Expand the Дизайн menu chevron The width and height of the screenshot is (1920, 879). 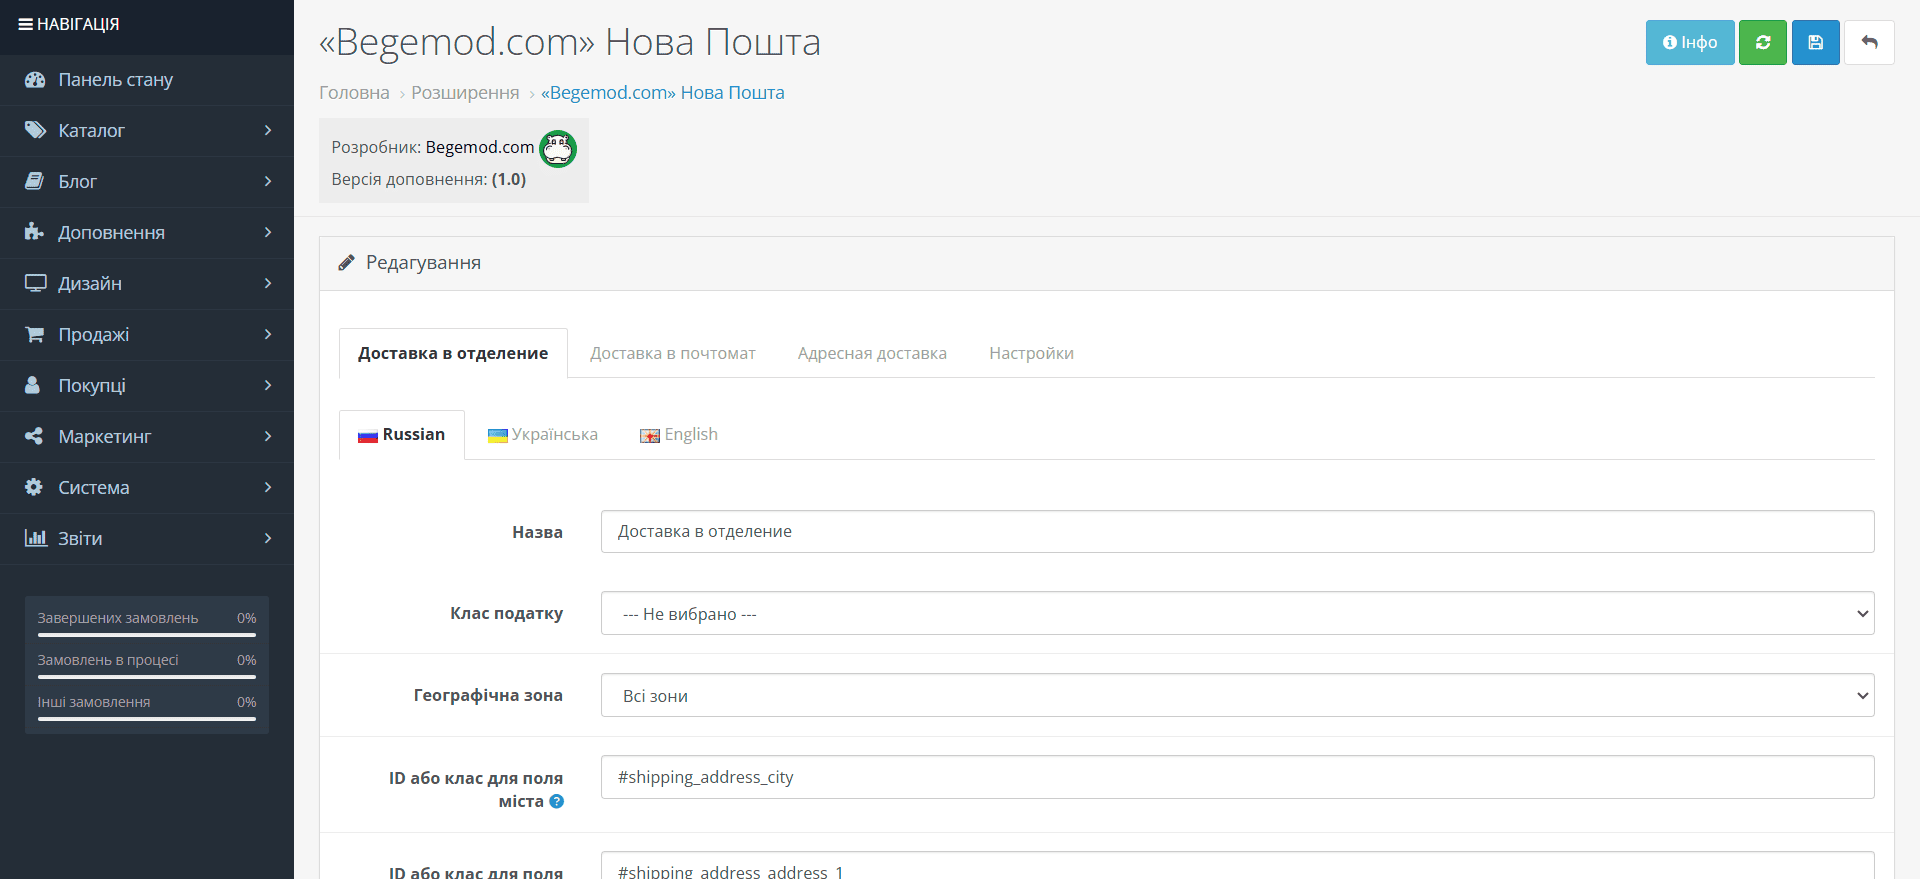pos(268,283)
